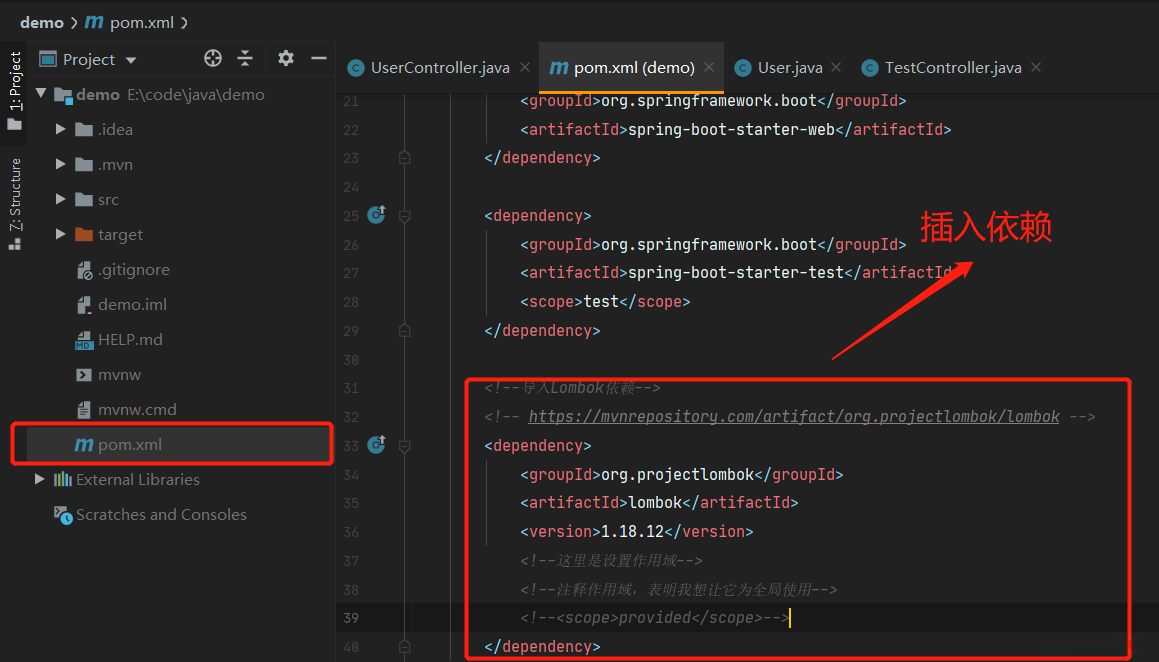Click the gutter bean icon on line 33
1159x662 pixels.
pos(376,444)
